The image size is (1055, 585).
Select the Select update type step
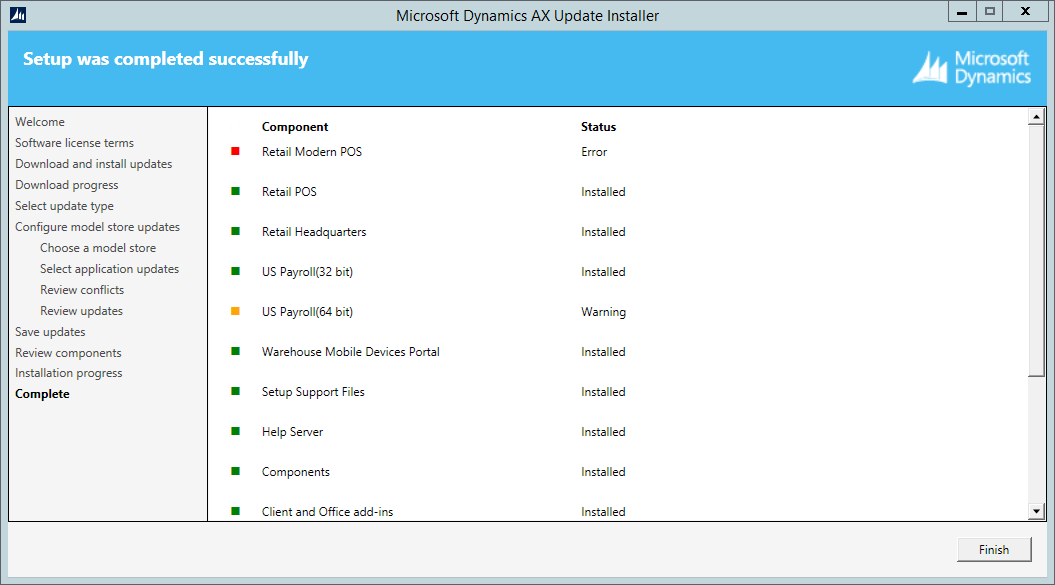tap(65, 205)
